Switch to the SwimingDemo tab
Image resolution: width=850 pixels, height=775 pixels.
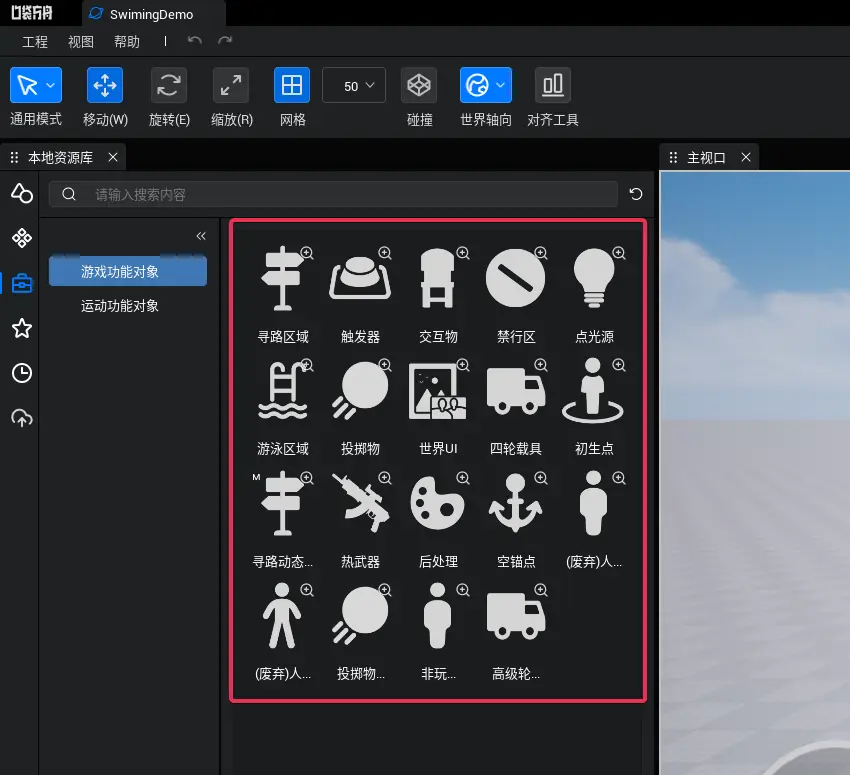151,15
